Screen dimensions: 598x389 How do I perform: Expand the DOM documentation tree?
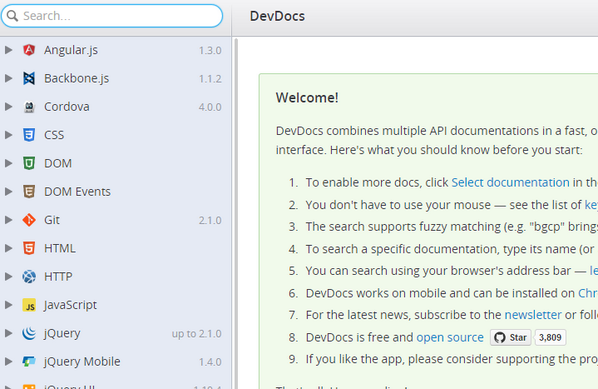(x=8, y=163)
